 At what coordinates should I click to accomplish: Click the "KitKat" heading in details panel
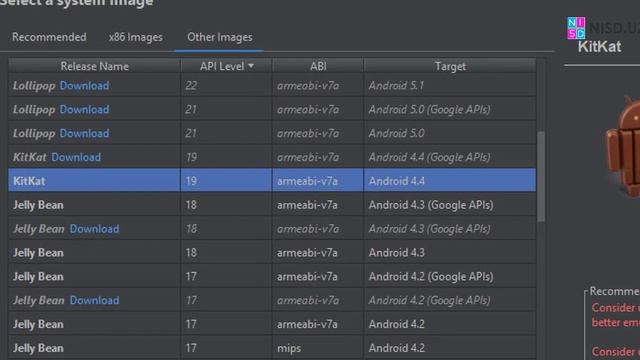pyautogui.click(x=599, y=47)
